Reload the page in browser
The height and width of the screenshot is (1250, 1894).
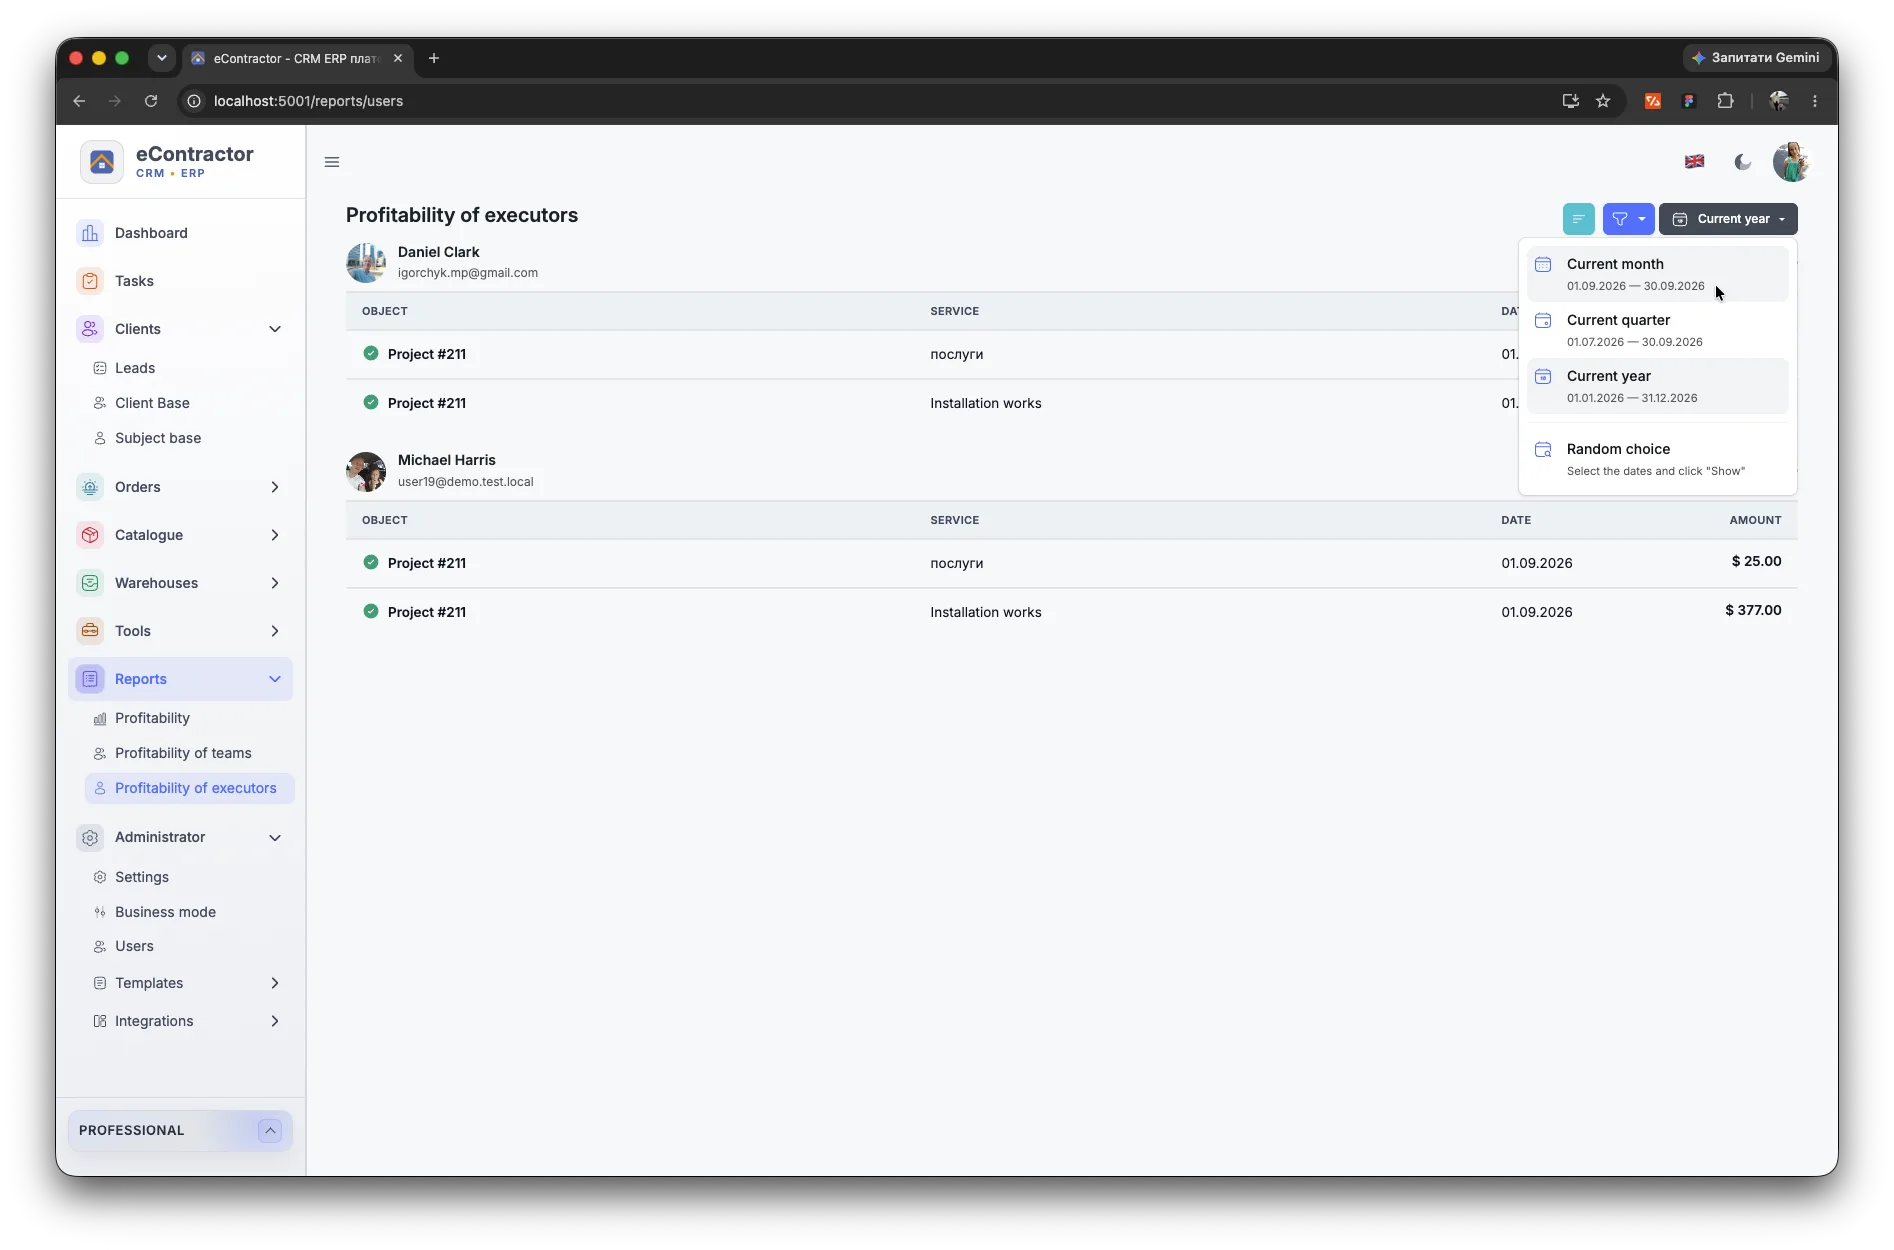point(151,101)
